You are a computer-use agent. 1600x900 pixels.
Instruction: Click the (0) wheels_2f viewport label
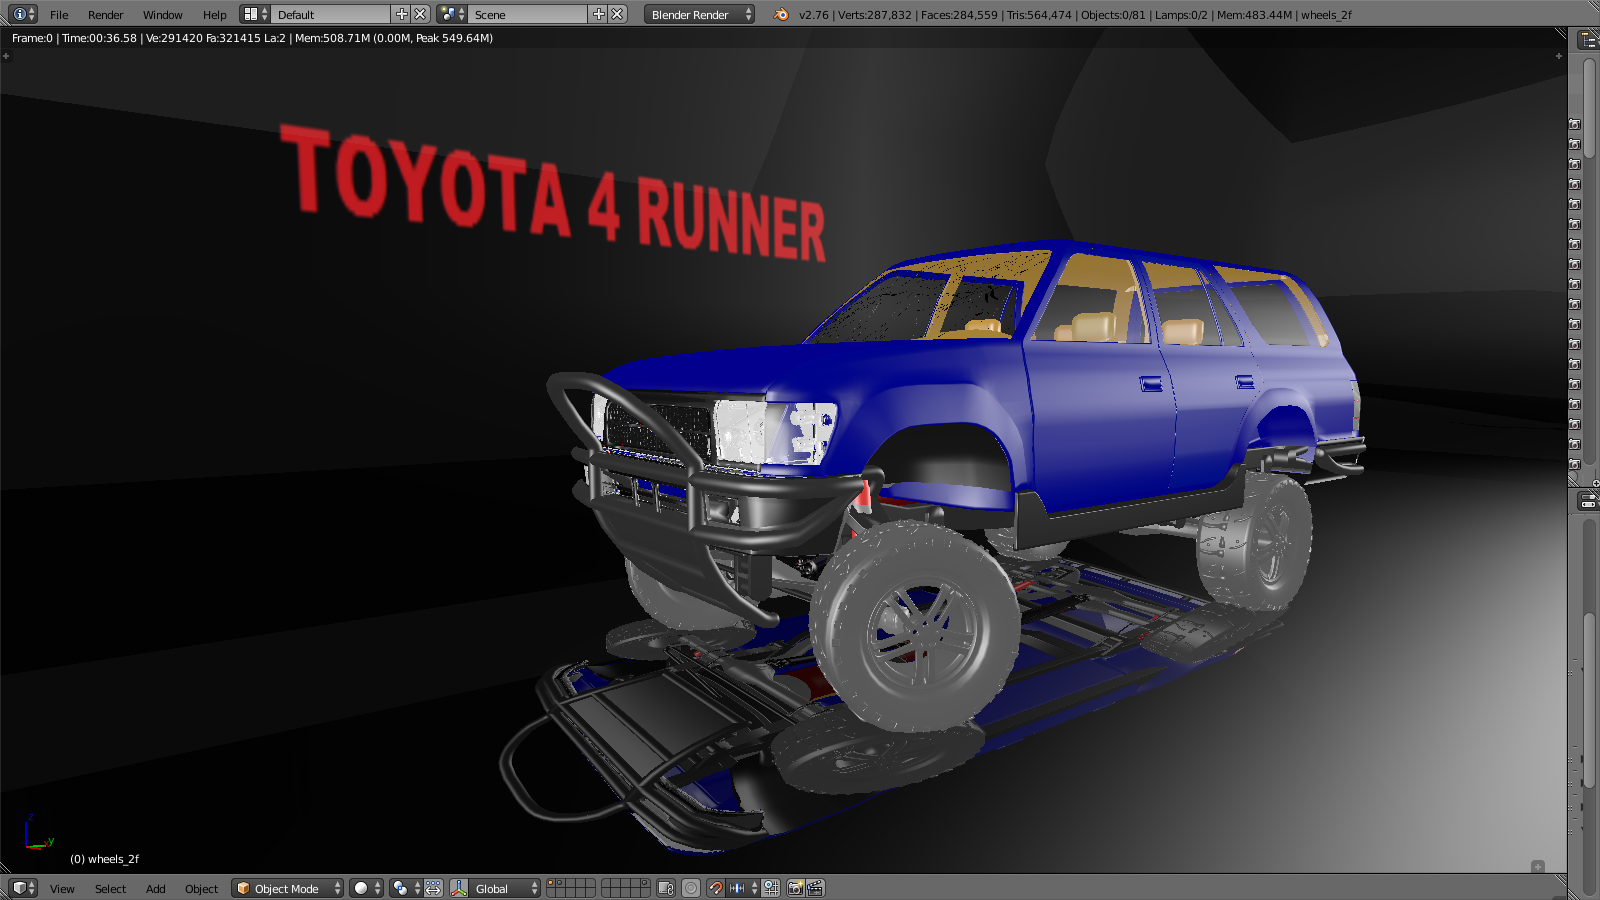pyautogui.click(x=104, y=859)
